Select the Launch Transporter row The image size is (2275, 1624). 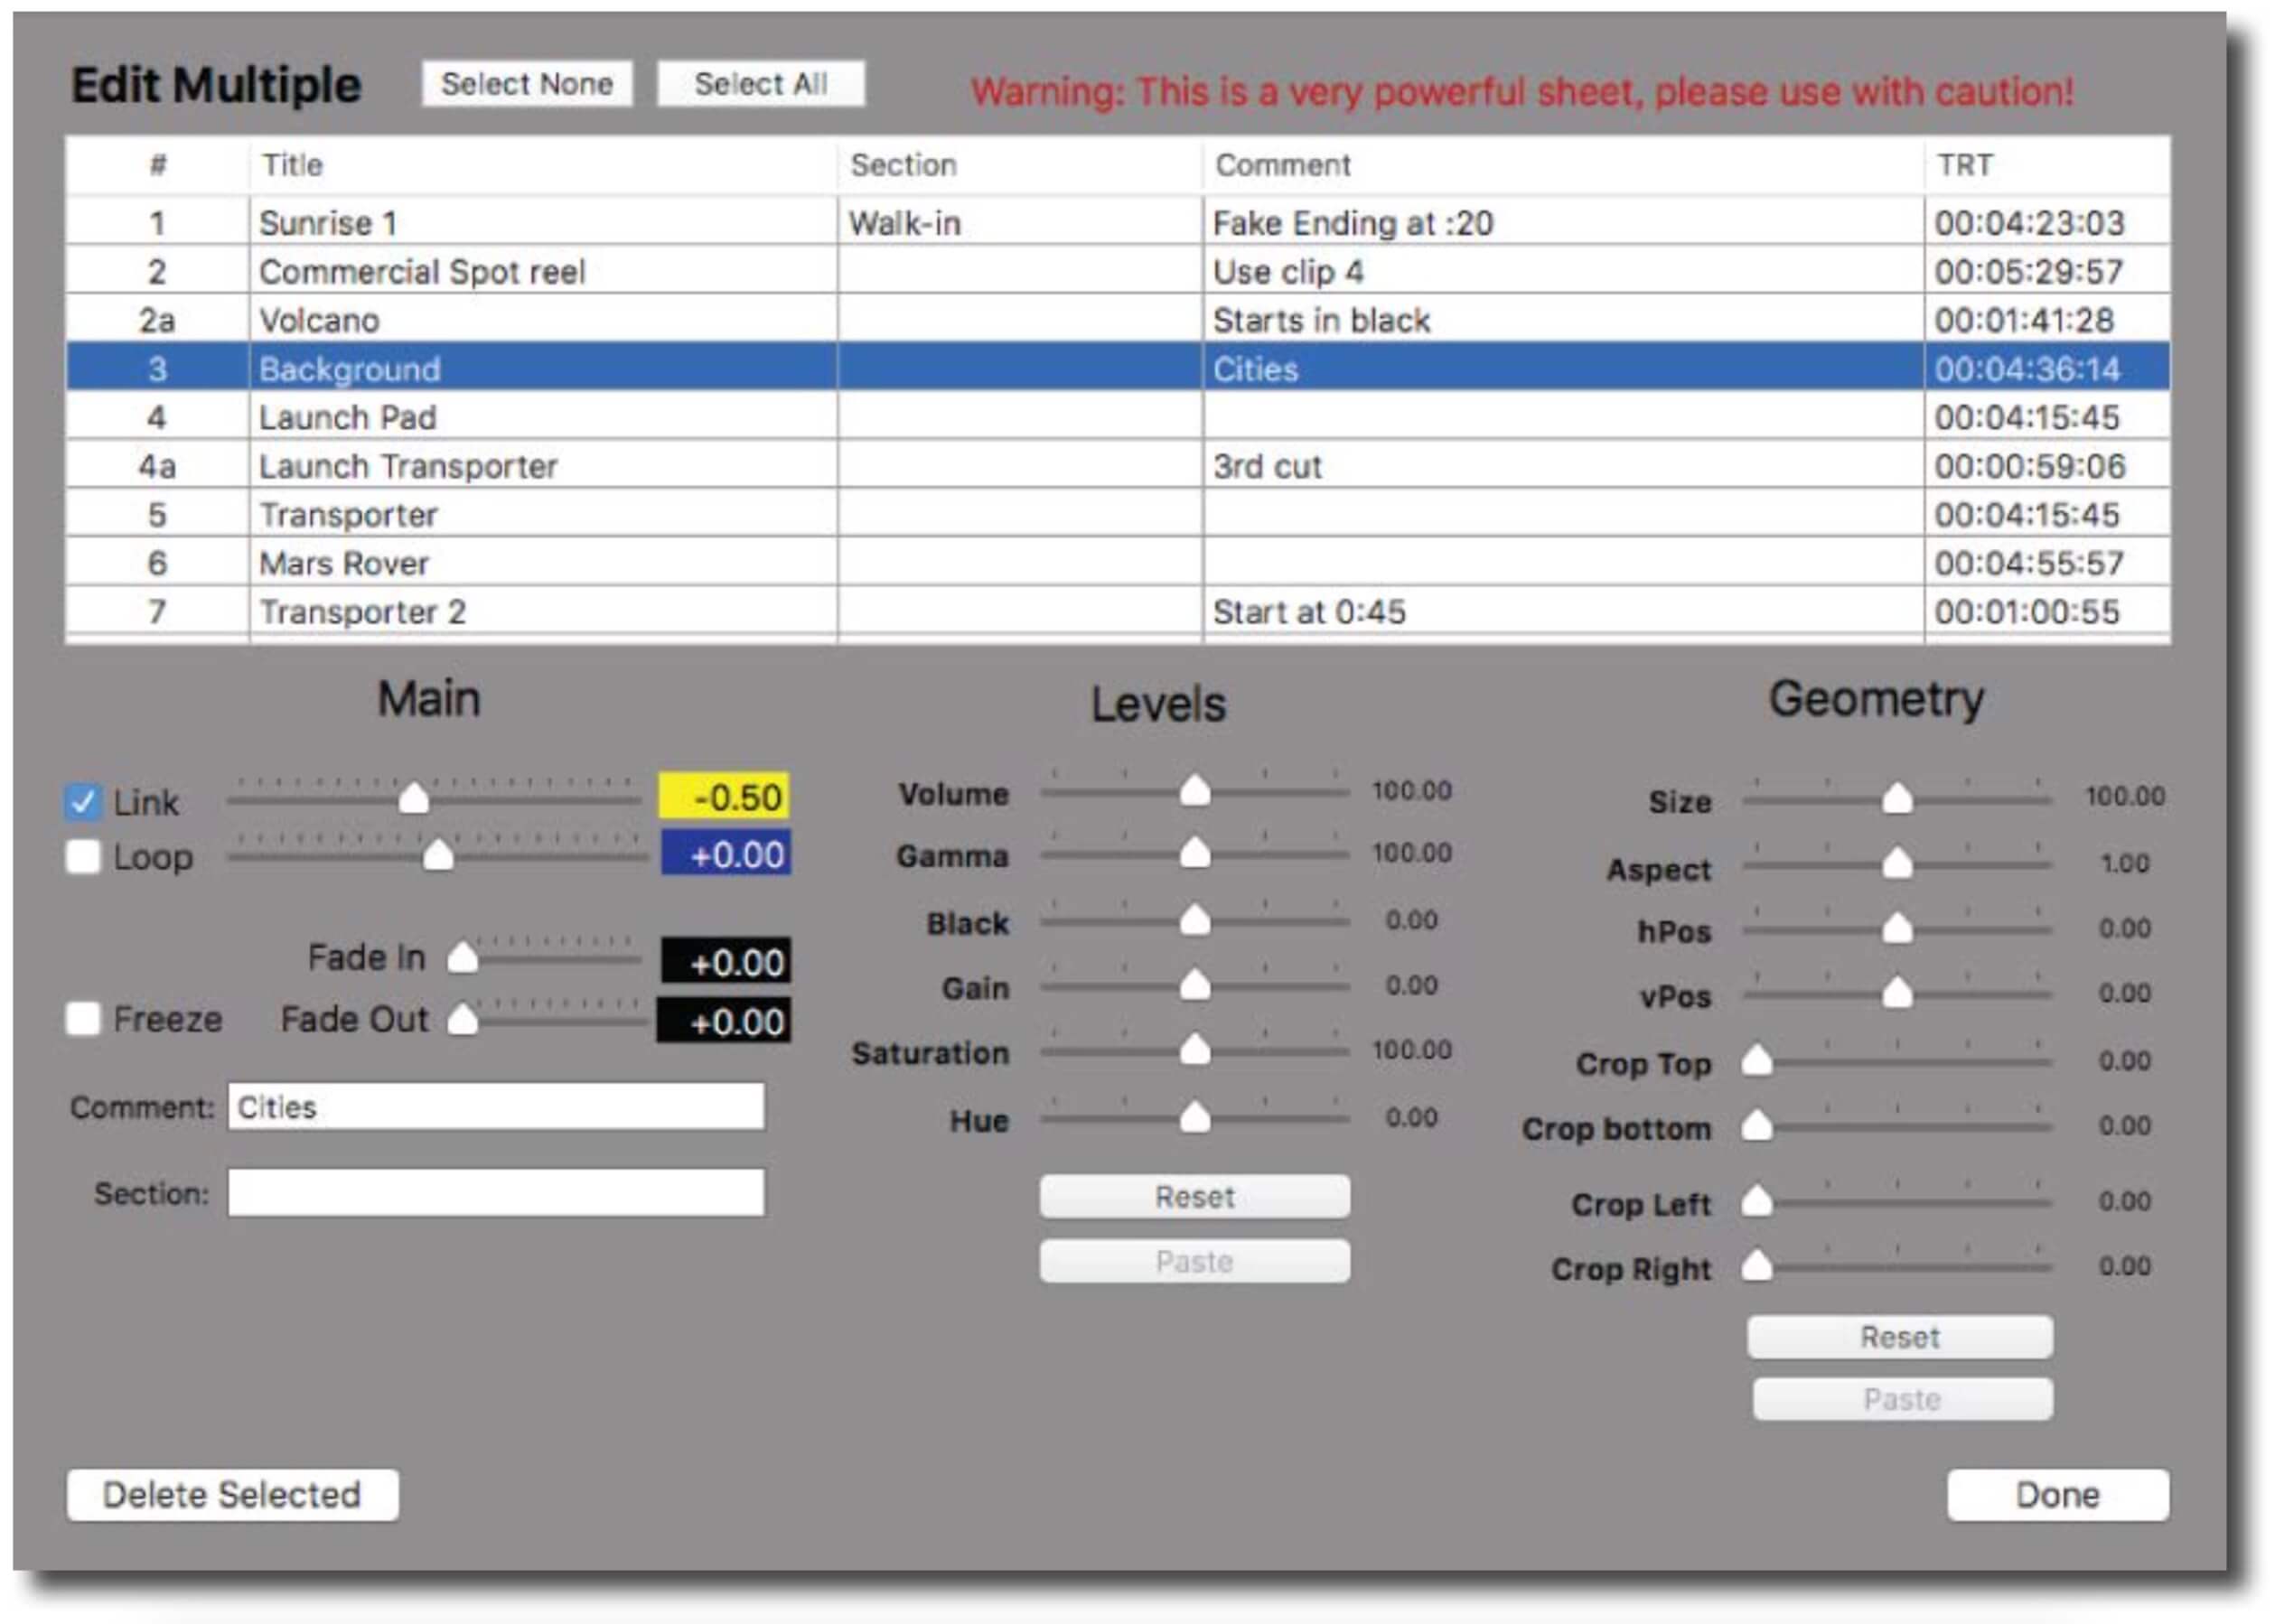pos(1118,466)
